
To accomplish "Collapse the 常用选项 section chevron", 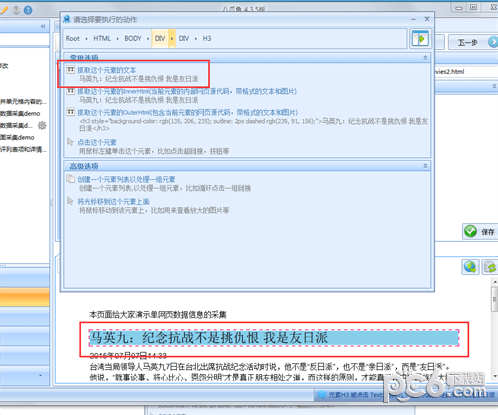I will (425, 58).
